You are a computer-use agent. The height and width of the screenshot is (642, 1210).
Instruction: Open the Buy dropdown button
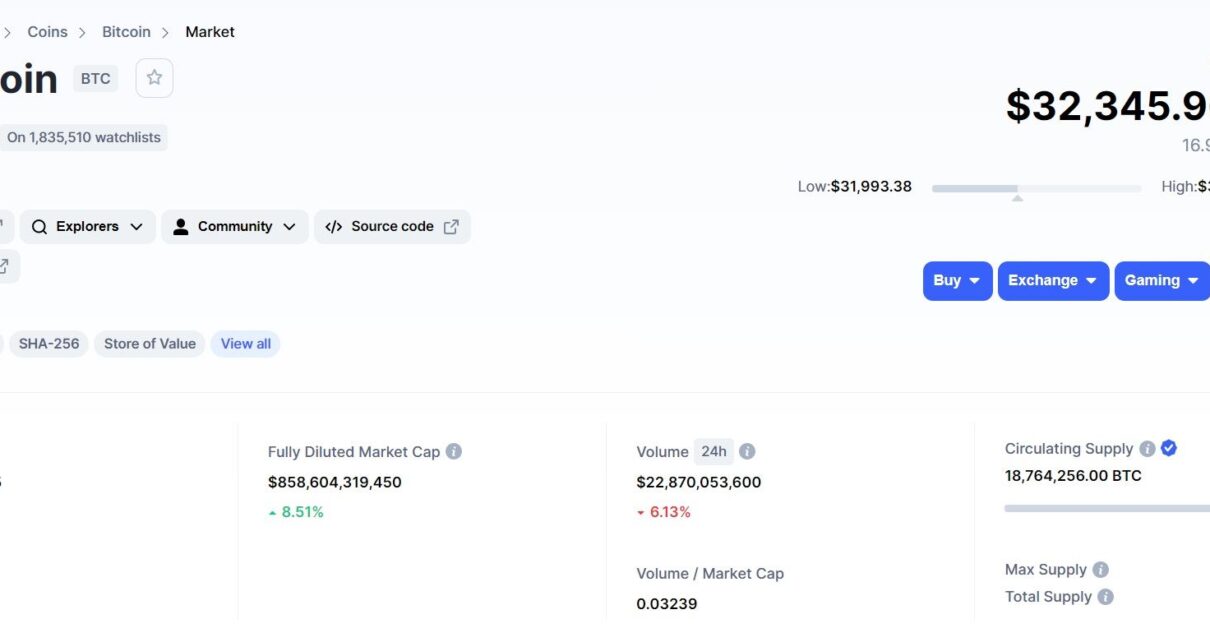[x=957, y=281]
